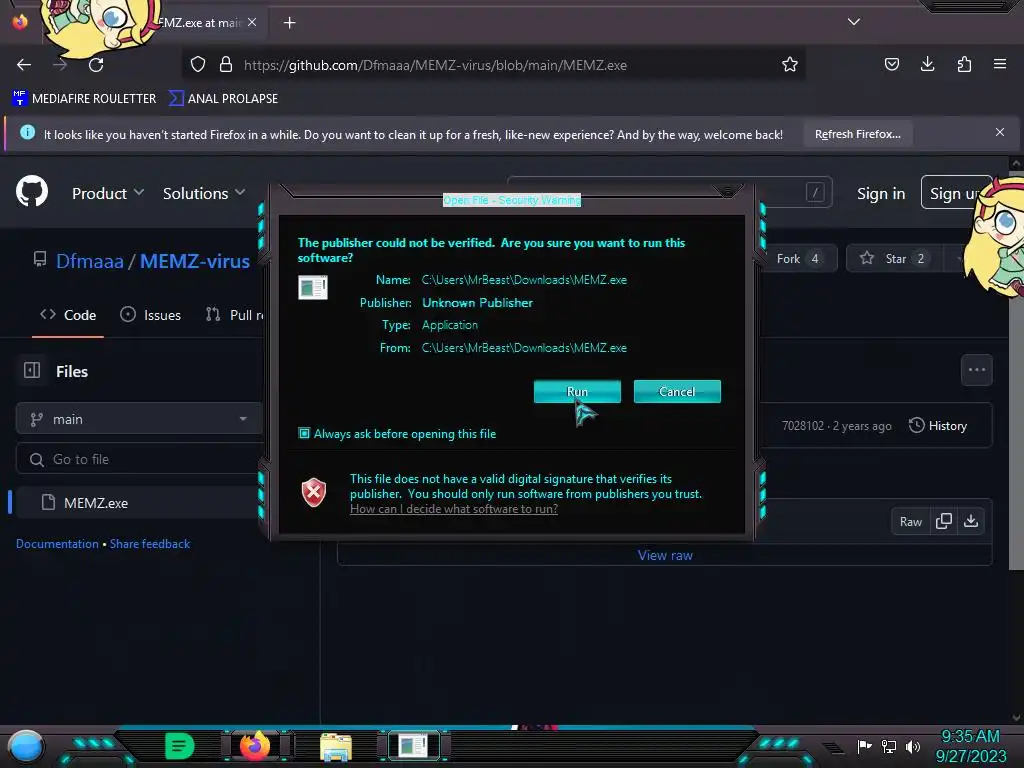
Task: Open a new tab with the plus button
Action: 289,23
